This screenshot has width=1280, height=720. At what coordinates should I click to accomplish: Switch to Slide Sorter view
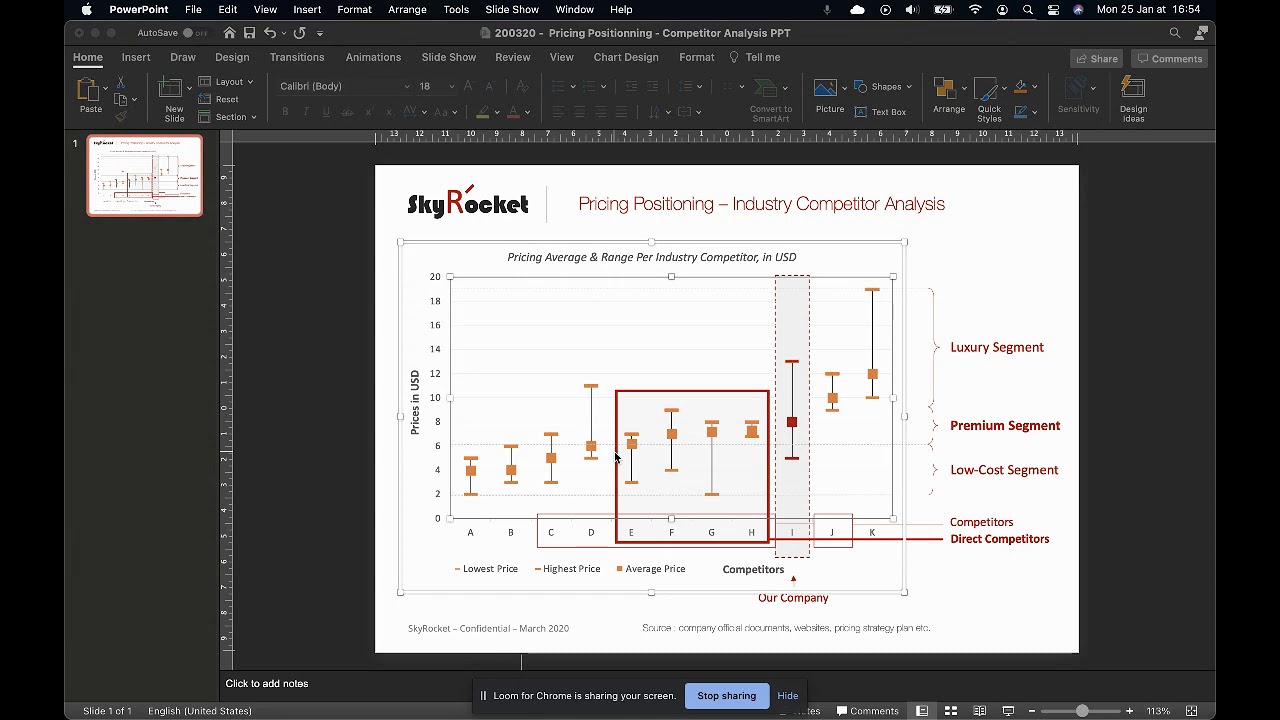pos(951,711)
